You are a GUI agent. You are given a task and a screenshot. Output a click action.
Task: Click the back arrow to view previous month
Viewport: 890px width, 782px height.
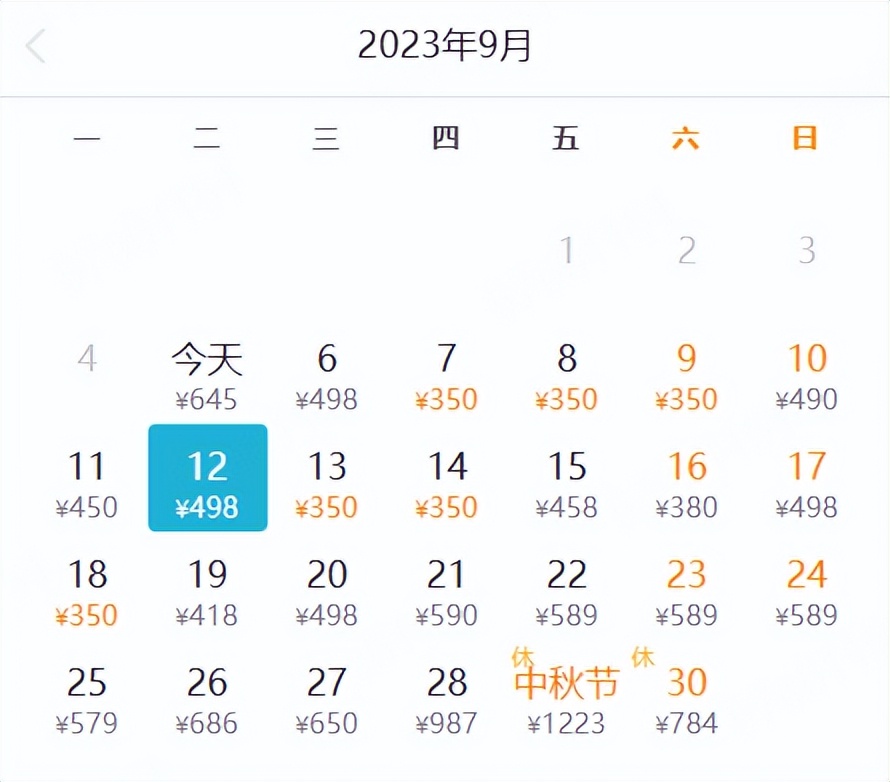[x=37, y=45]
